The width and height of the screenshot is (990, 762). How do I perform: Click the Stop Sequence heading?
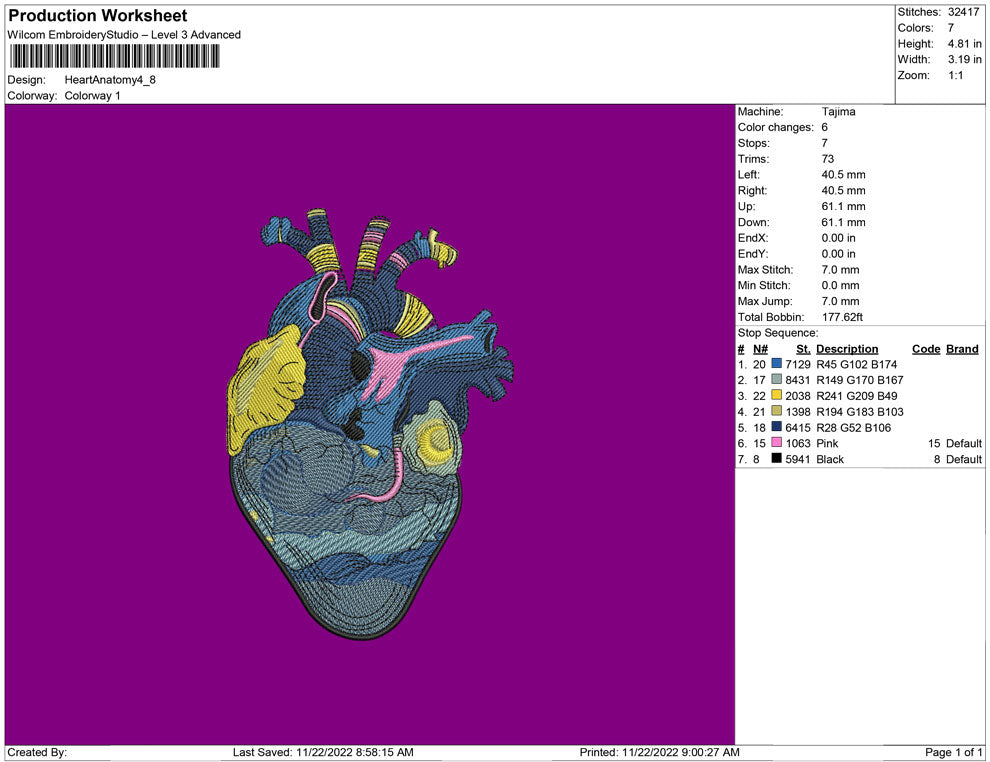coord(777,333)
